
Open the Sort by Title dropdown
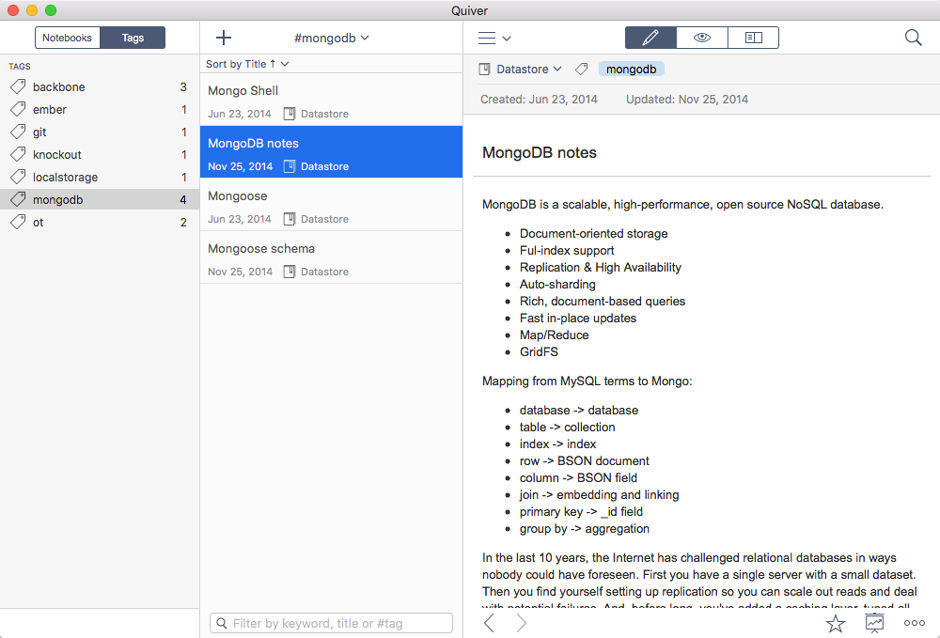pyautogui.click(x=247, y=64)
